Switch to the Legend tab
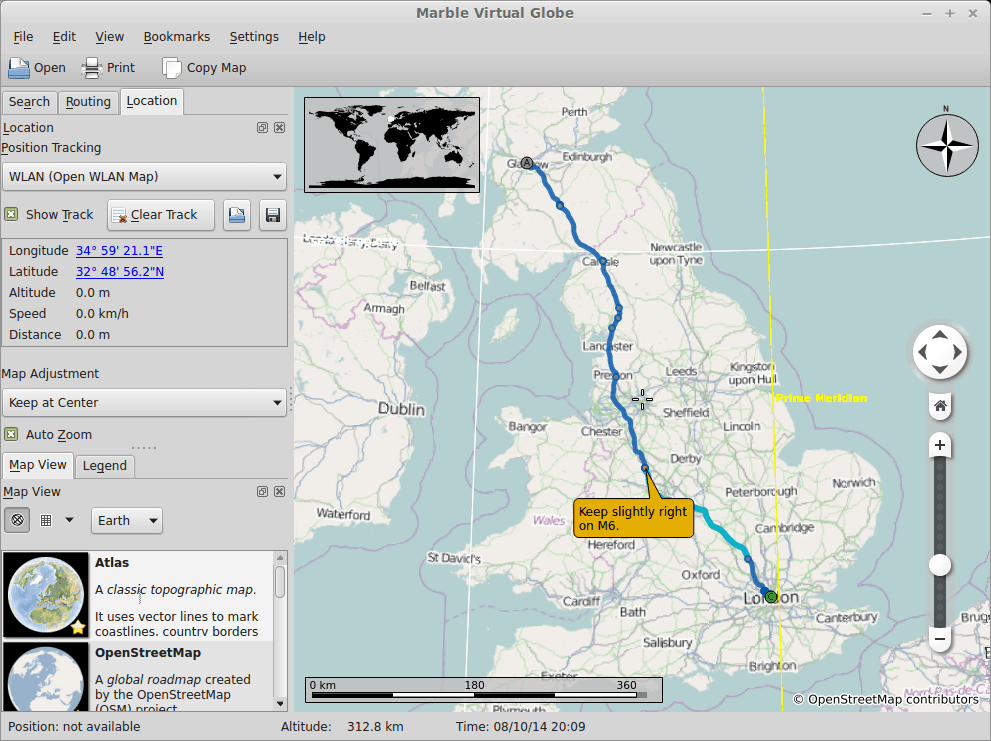 [x=105, y=466]
